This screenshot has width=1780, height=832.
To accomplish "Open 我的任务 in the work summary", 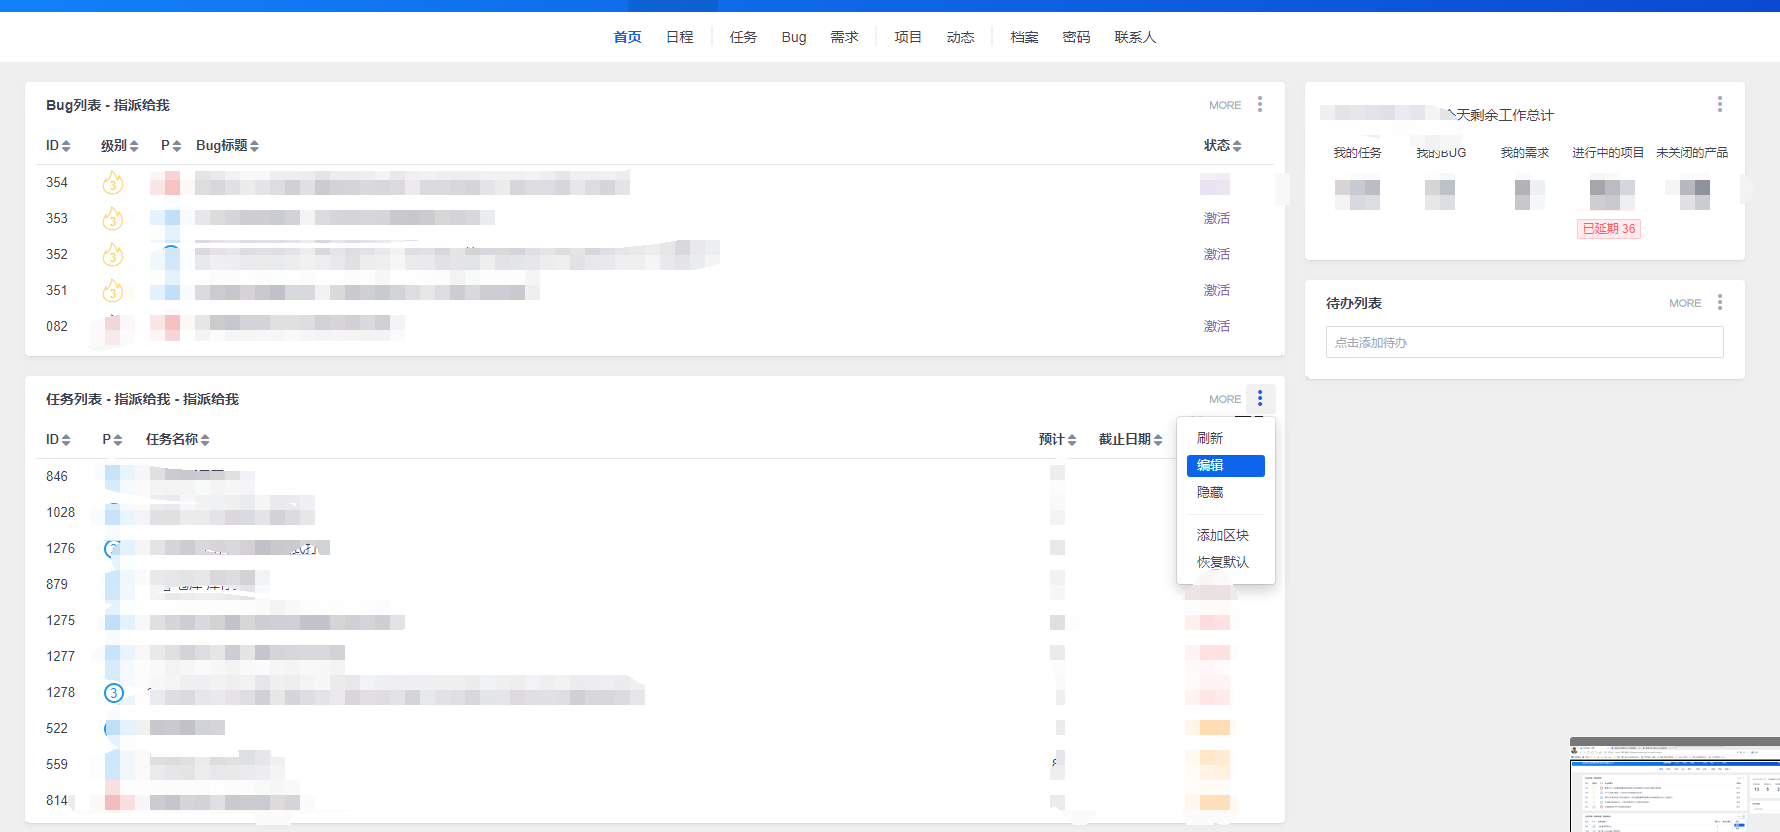I will coord(1357,153).
